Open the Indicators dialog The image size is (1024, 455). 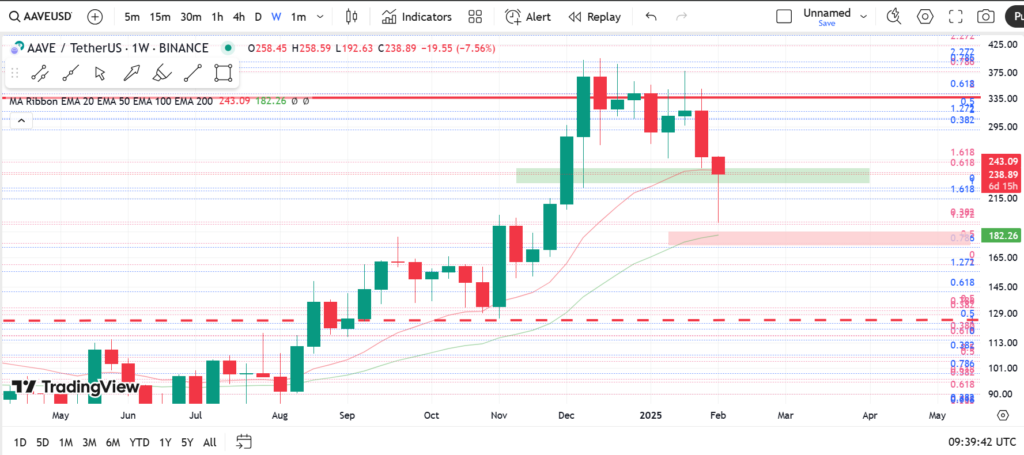point(418,17)
